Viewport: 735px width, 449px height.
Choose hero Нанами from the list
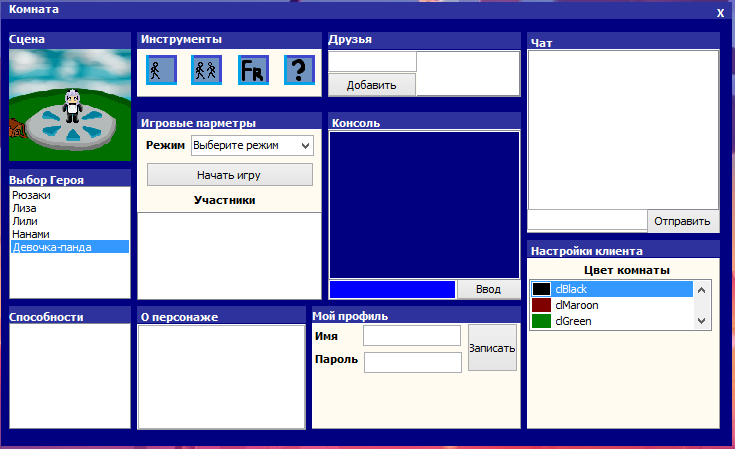click(70, 234)
